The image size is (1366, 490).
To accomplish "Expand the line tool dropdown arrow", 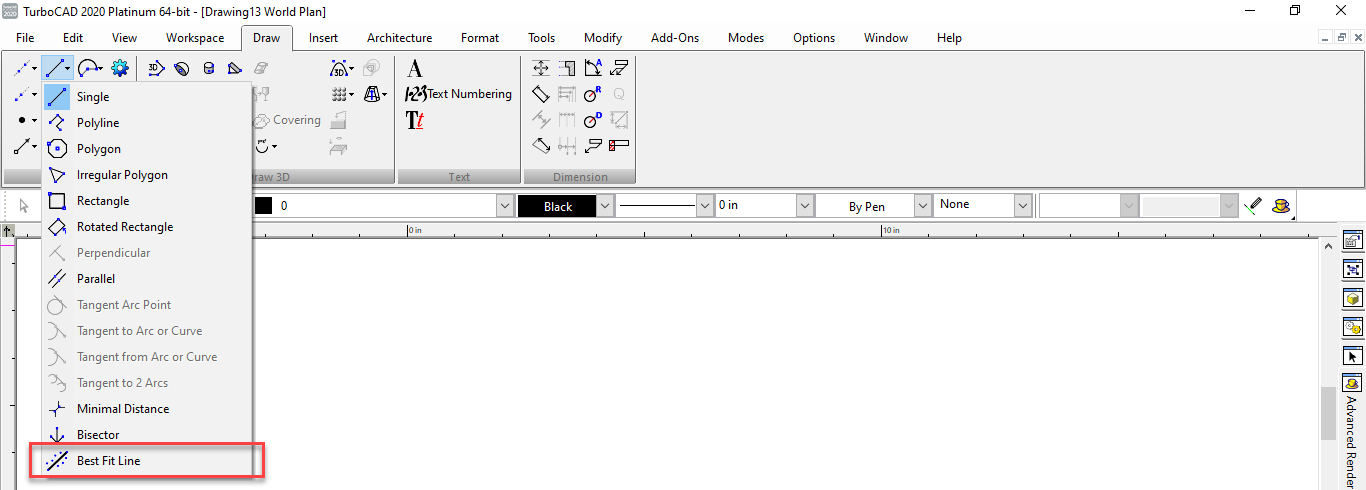I will pos(68,69).
